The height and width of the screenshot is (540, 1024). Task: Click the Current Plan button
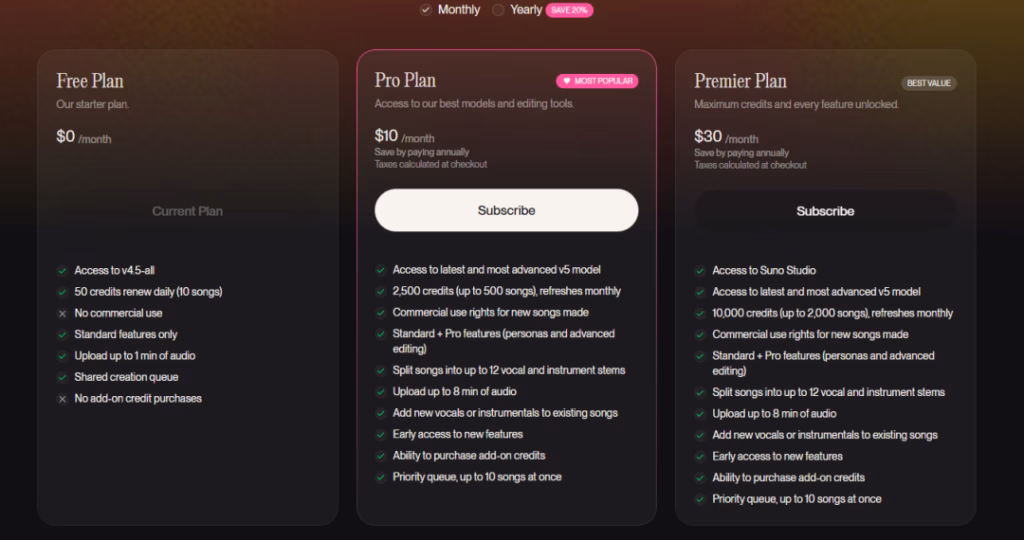coord(187,211)
